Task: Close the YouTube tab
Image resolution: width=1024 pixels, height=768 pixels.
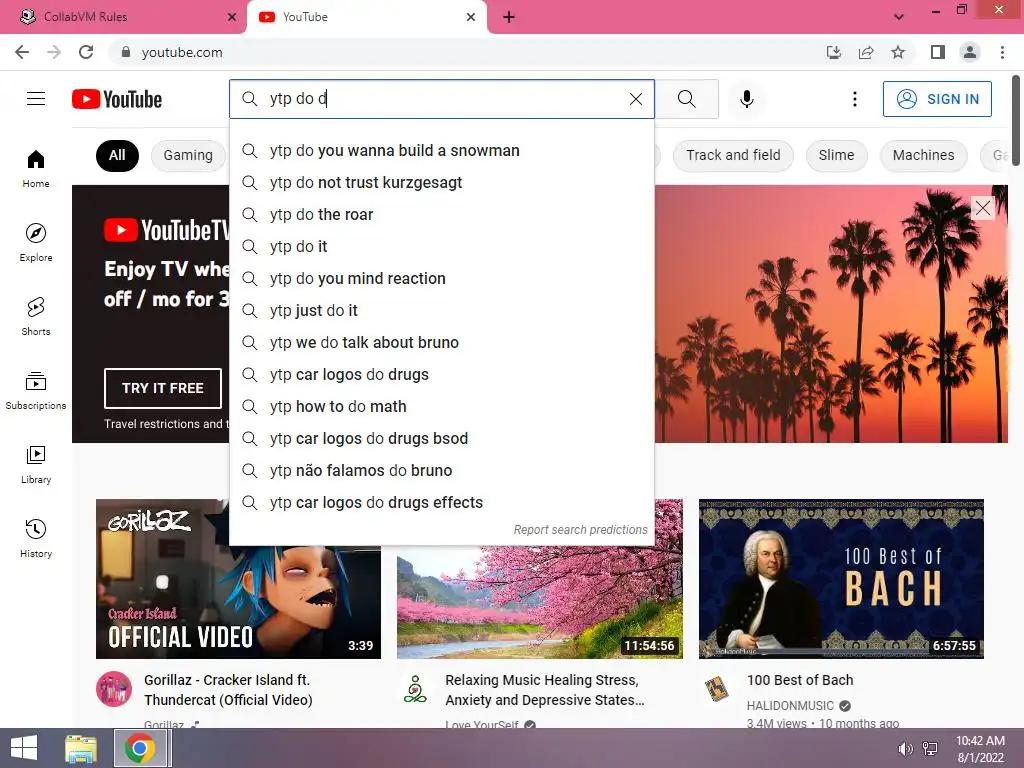Action: pyautogui.click(x=471, y=17)
